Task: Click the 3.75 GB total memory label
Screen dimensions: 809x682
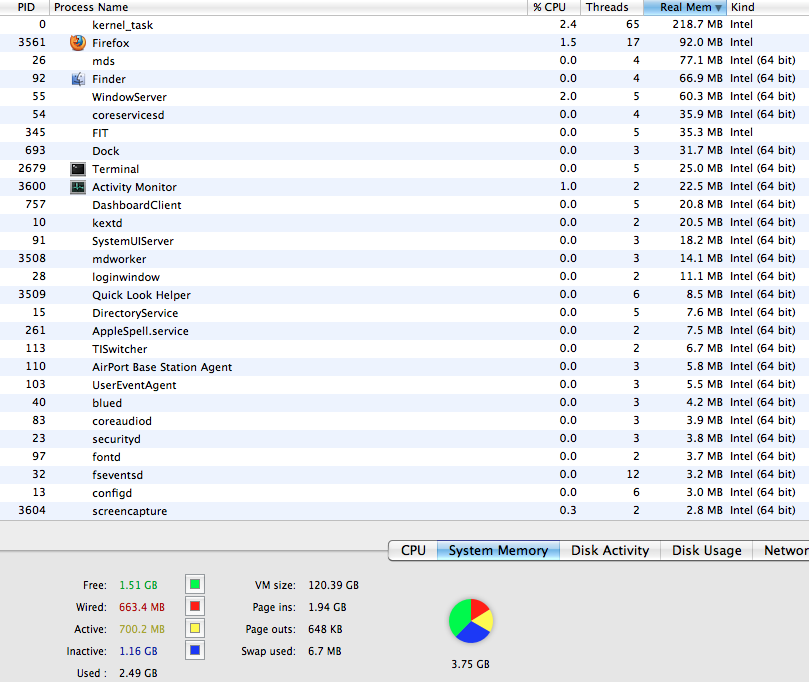Action: 471,664
